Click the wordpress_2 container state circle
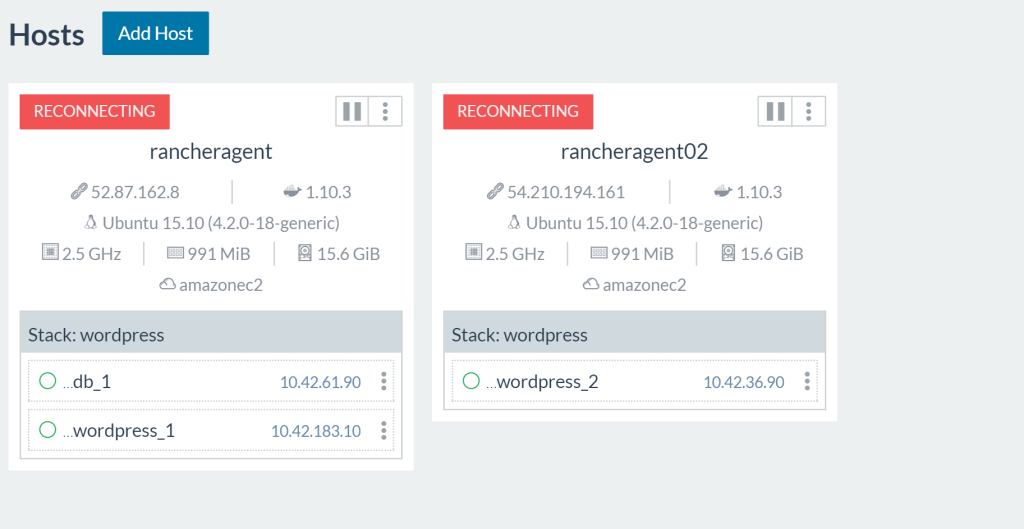Viewport: 1024px width, 529px height. click(x=471, y=381)
